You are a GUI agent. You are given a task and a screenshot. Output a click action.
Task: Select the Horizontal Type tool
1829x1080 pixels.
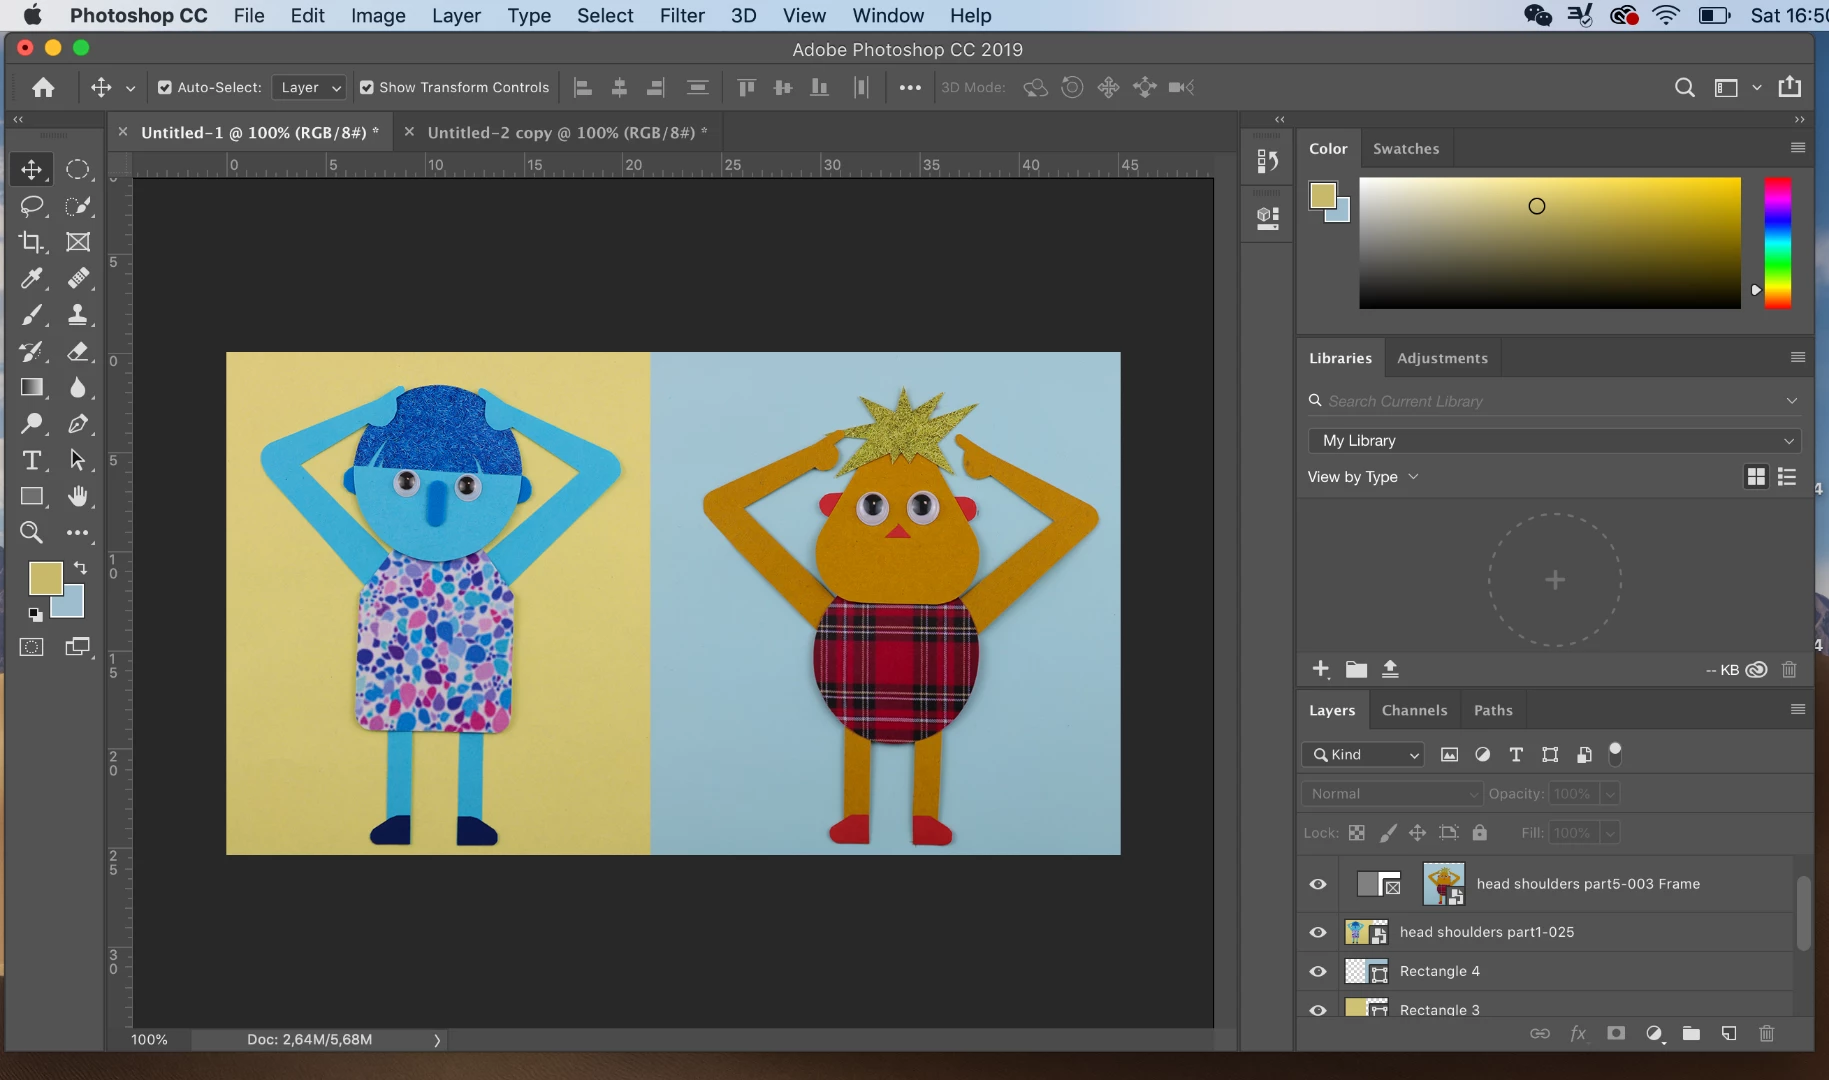click(31, 460)
